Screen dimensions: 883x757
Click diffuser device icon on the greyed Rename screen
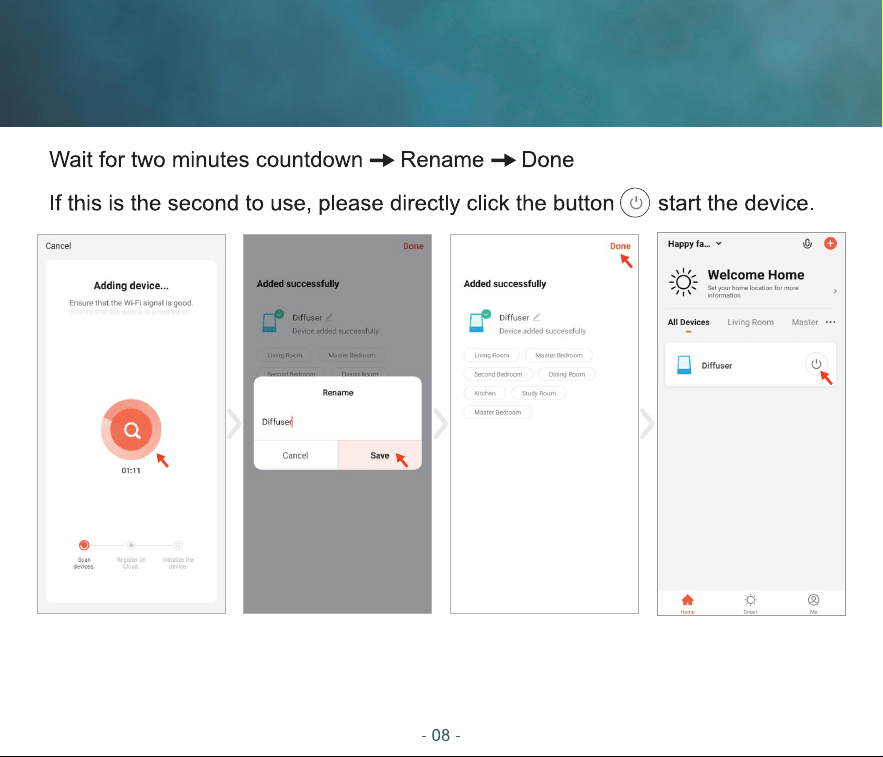(271, 322)
